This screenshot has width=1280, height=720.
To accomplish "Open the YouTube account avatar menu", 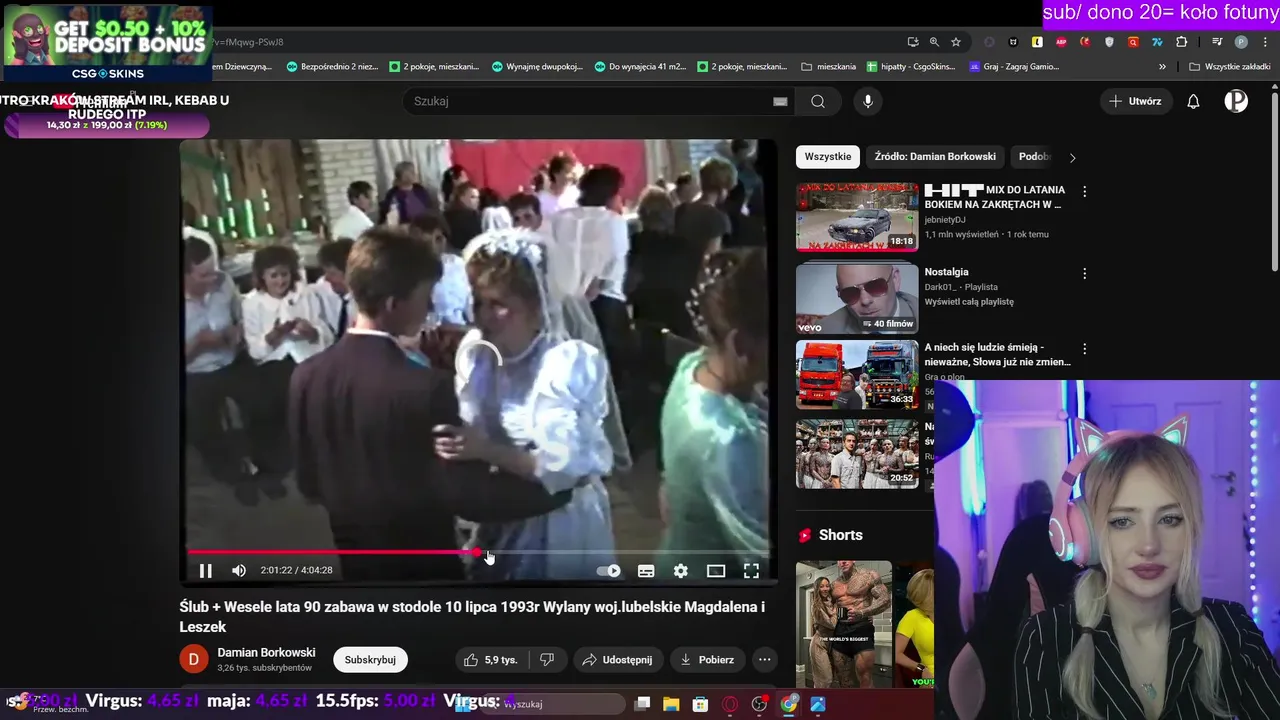I will [x=1236, y=101].
